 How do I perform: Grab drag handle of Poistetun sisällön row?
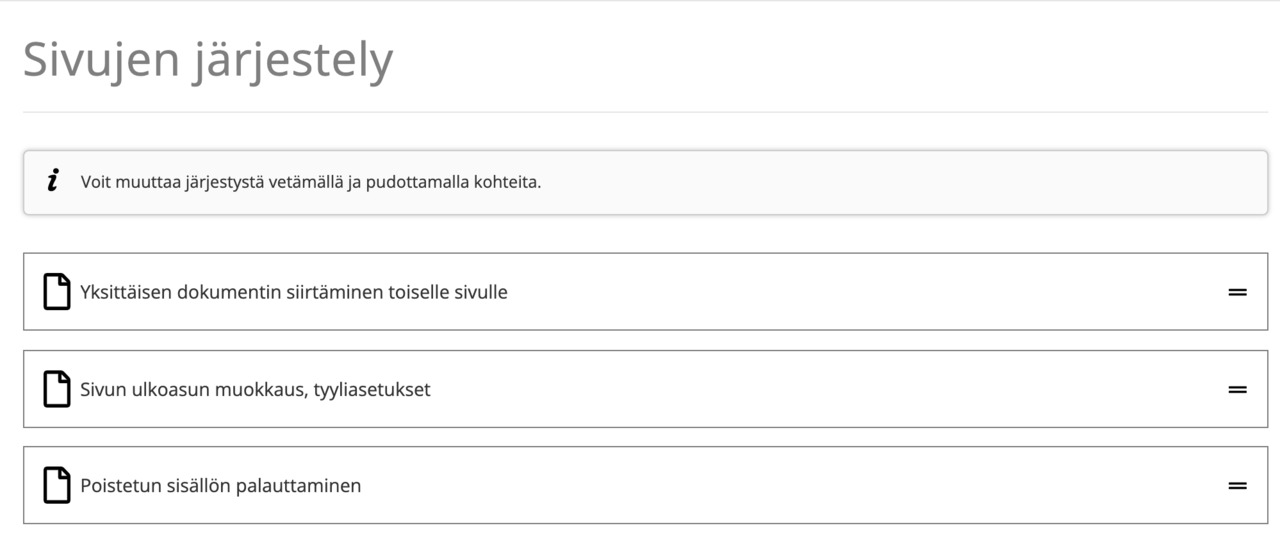pyautogui.click(x=1238, y=485)
